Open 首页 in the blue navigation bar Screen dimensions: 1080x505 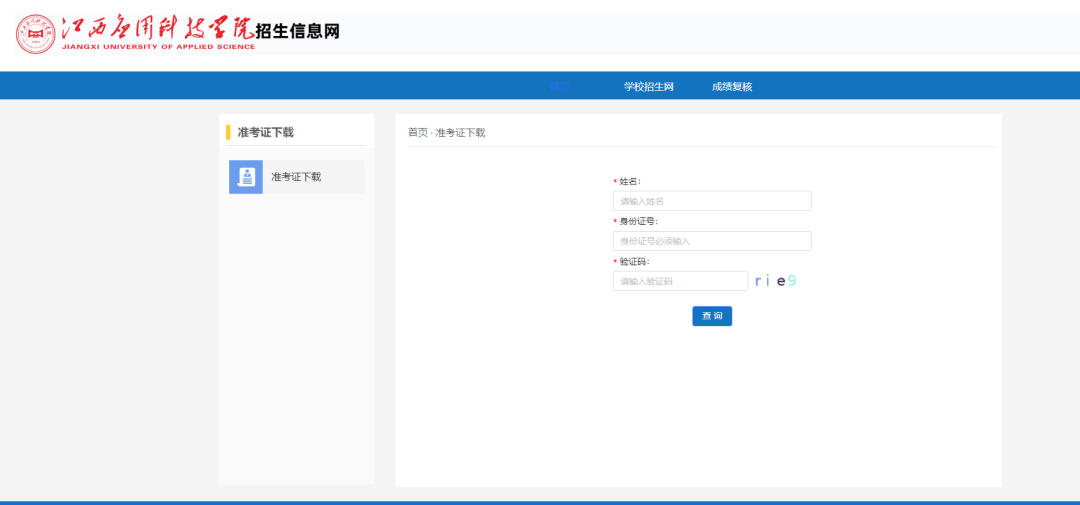559,86
